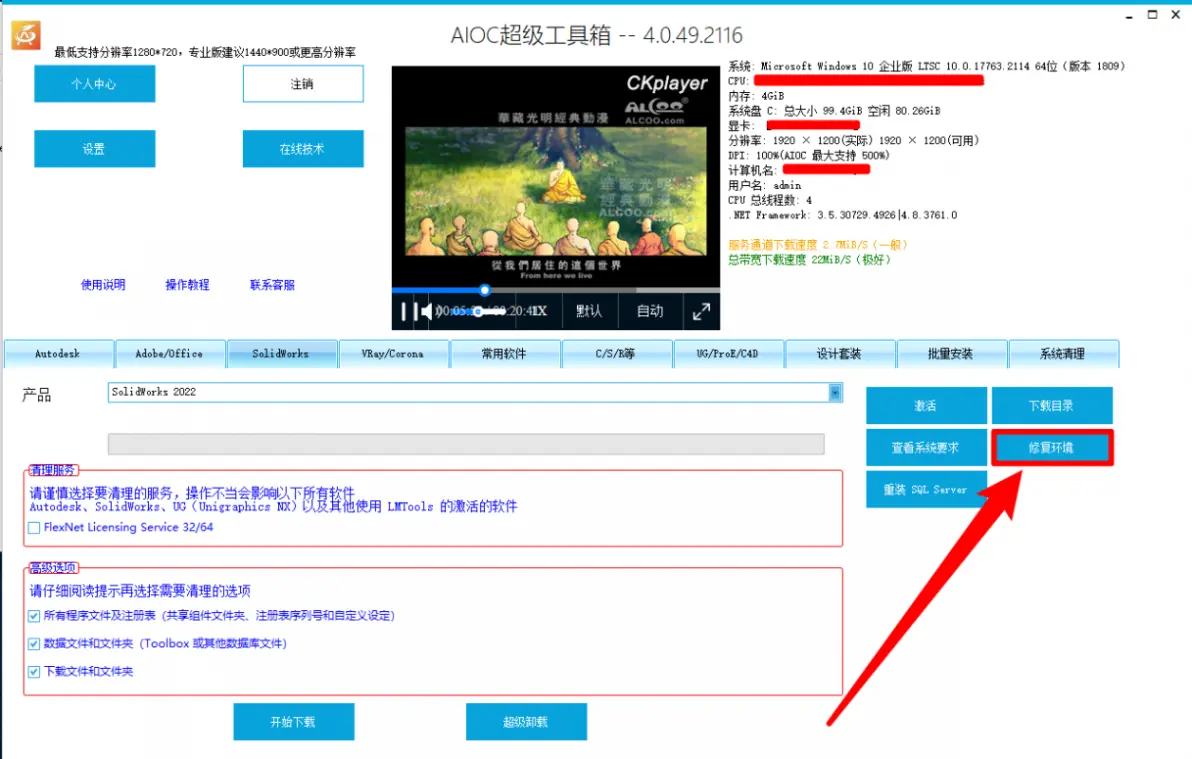
Task: Open the 使用说明 link
Action: point(103,284)
